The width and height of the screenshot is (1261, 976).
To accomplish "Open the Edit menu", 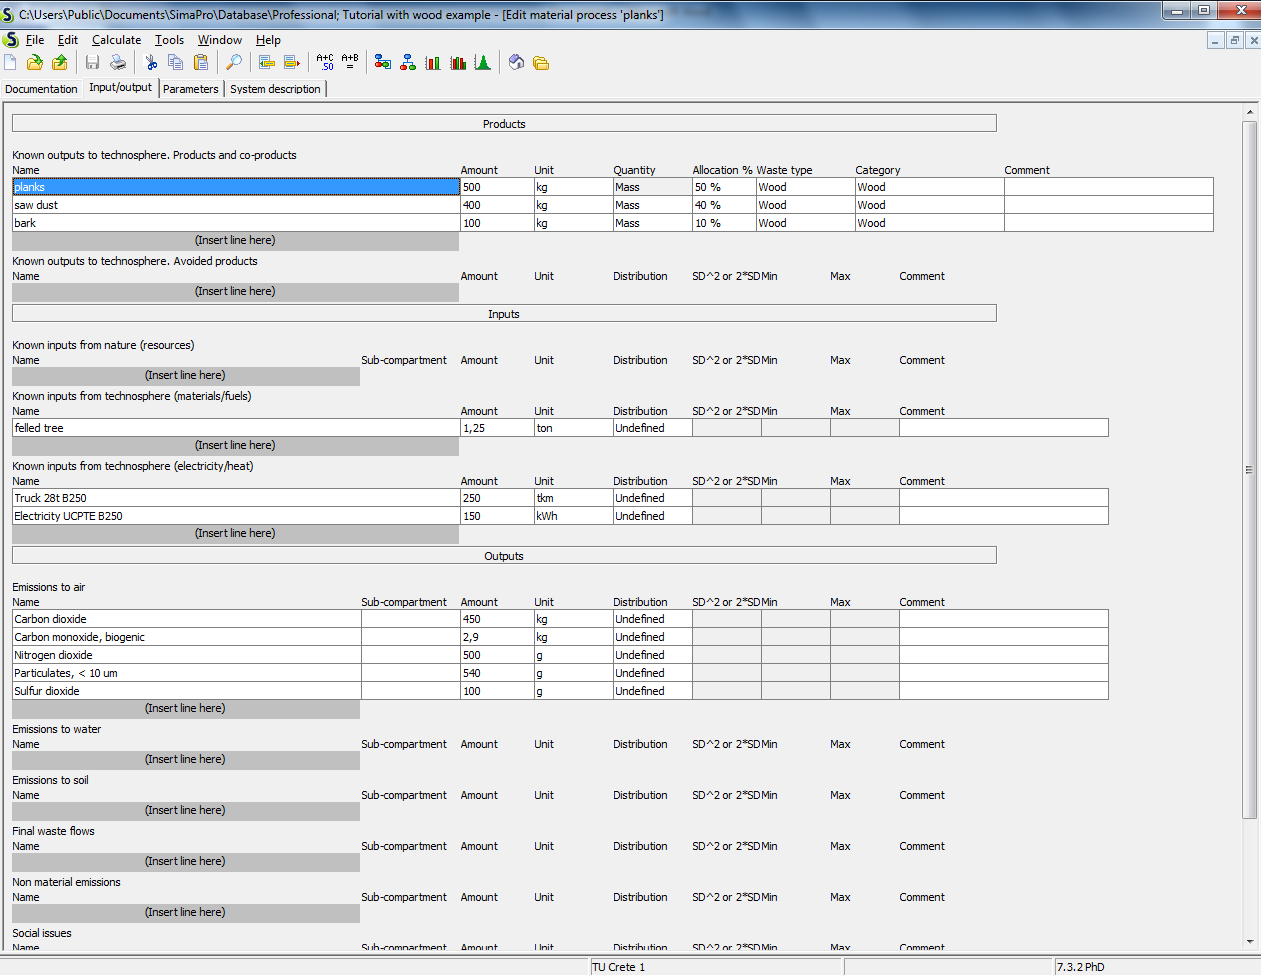I will (x=68, y=40).
